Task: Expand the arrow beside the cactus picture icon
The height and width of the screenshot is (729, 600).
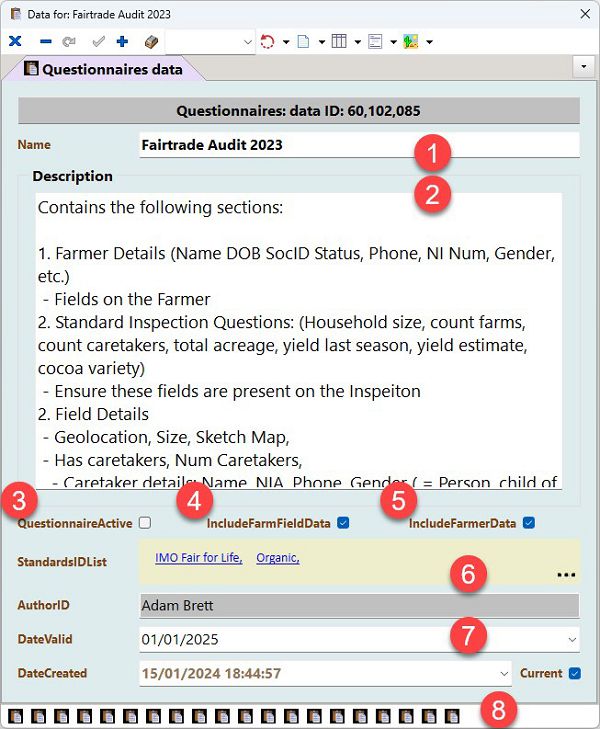Action: [429, 42]
